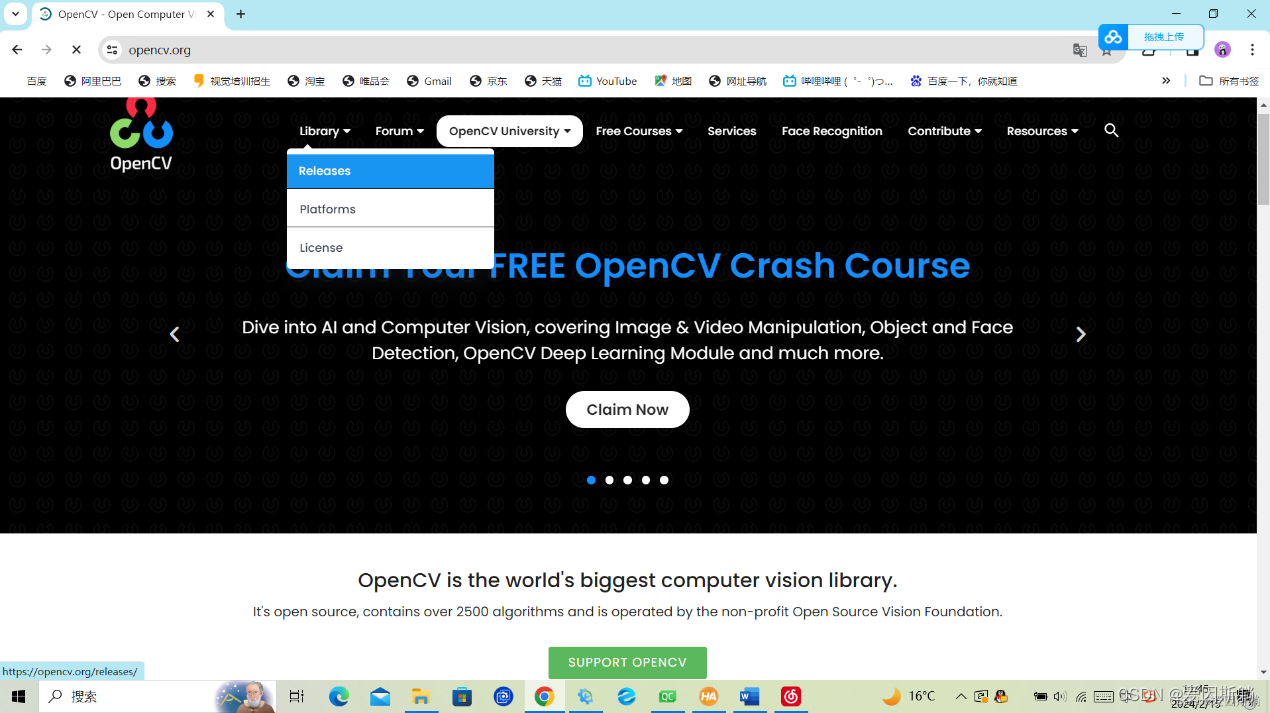
Task: Click the Baidu cloud upload icon
Action: 1113,37
